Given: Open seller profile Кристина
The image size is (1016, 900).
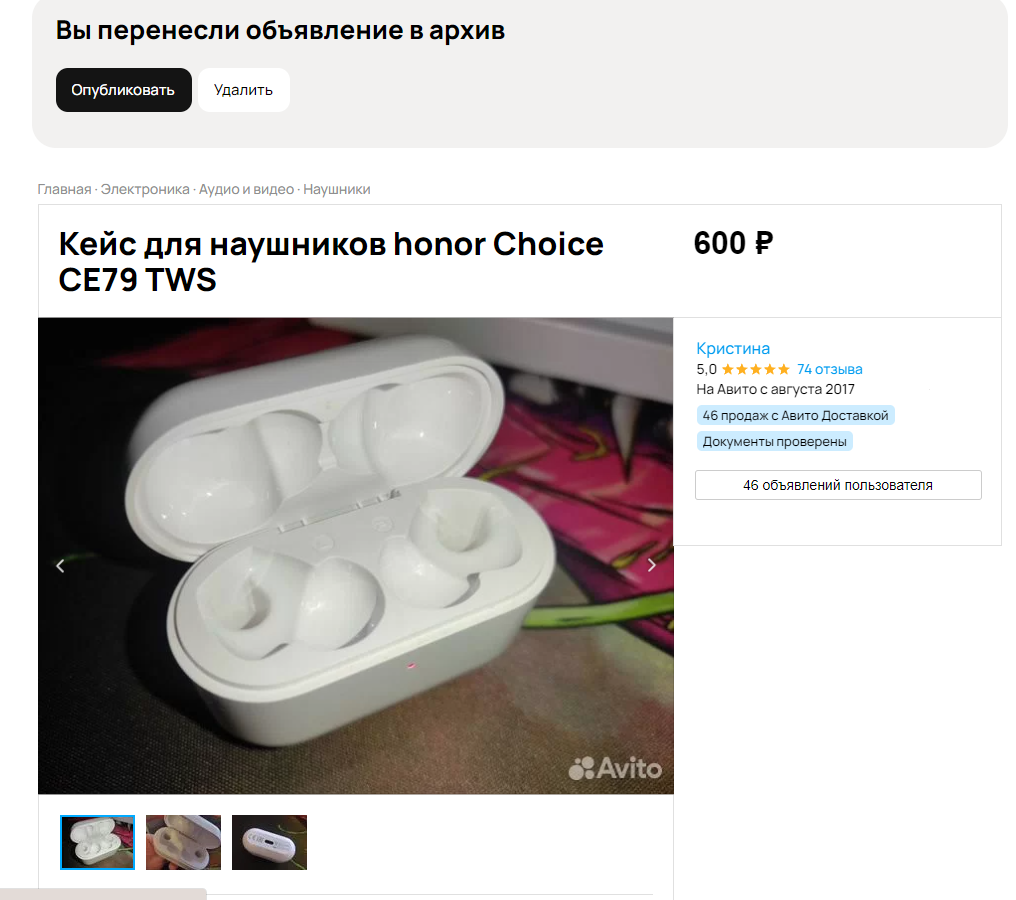Looking at the screenshot, I should pyautogui.click(x=733, y=349).
